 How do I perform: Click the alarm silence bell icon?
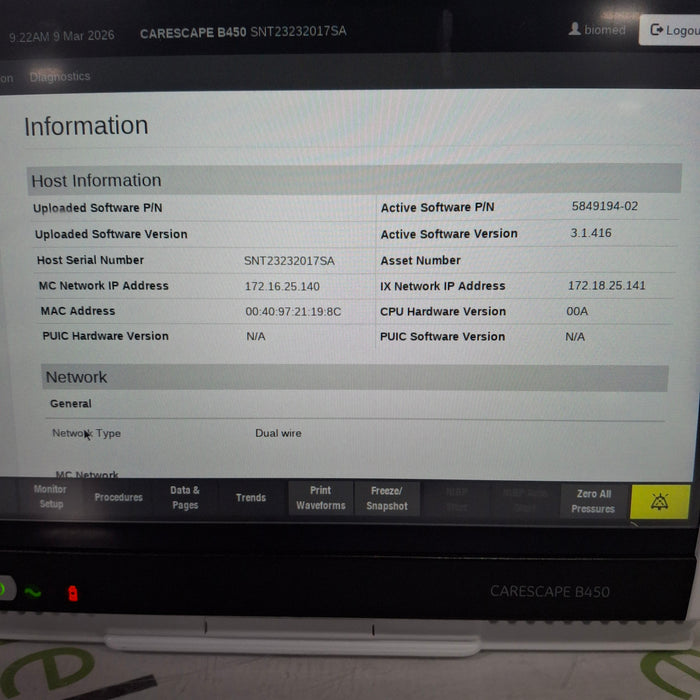pyautogui.click(x=659, y=502)
